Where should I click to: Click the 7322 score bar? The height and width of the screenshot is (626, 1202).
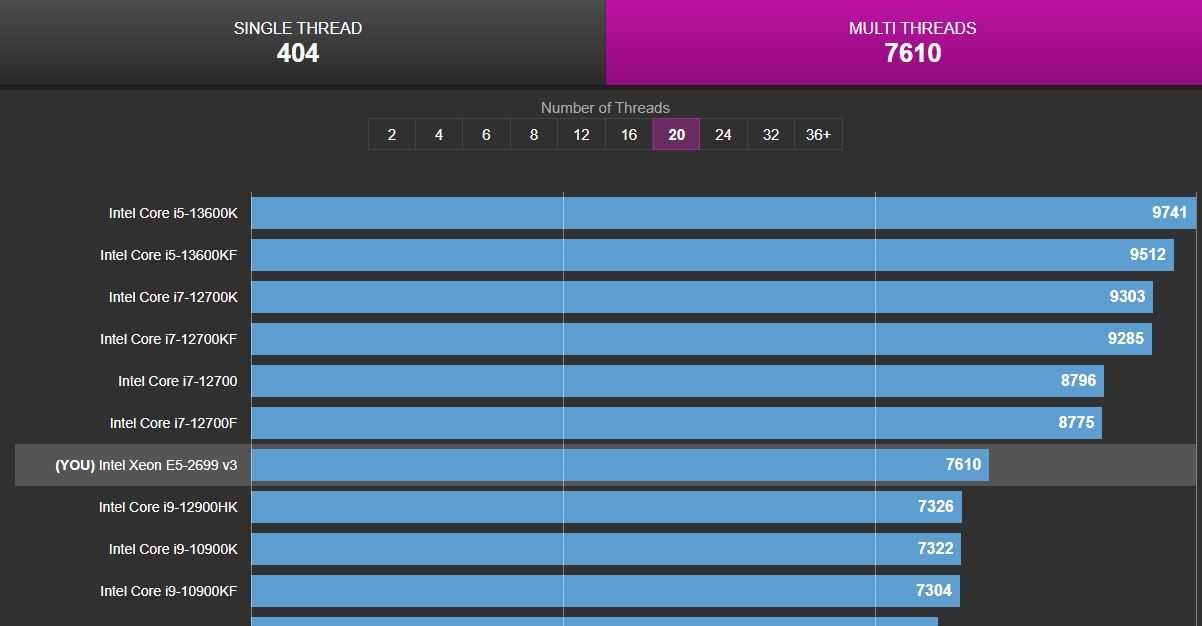[x=606, y=549]
